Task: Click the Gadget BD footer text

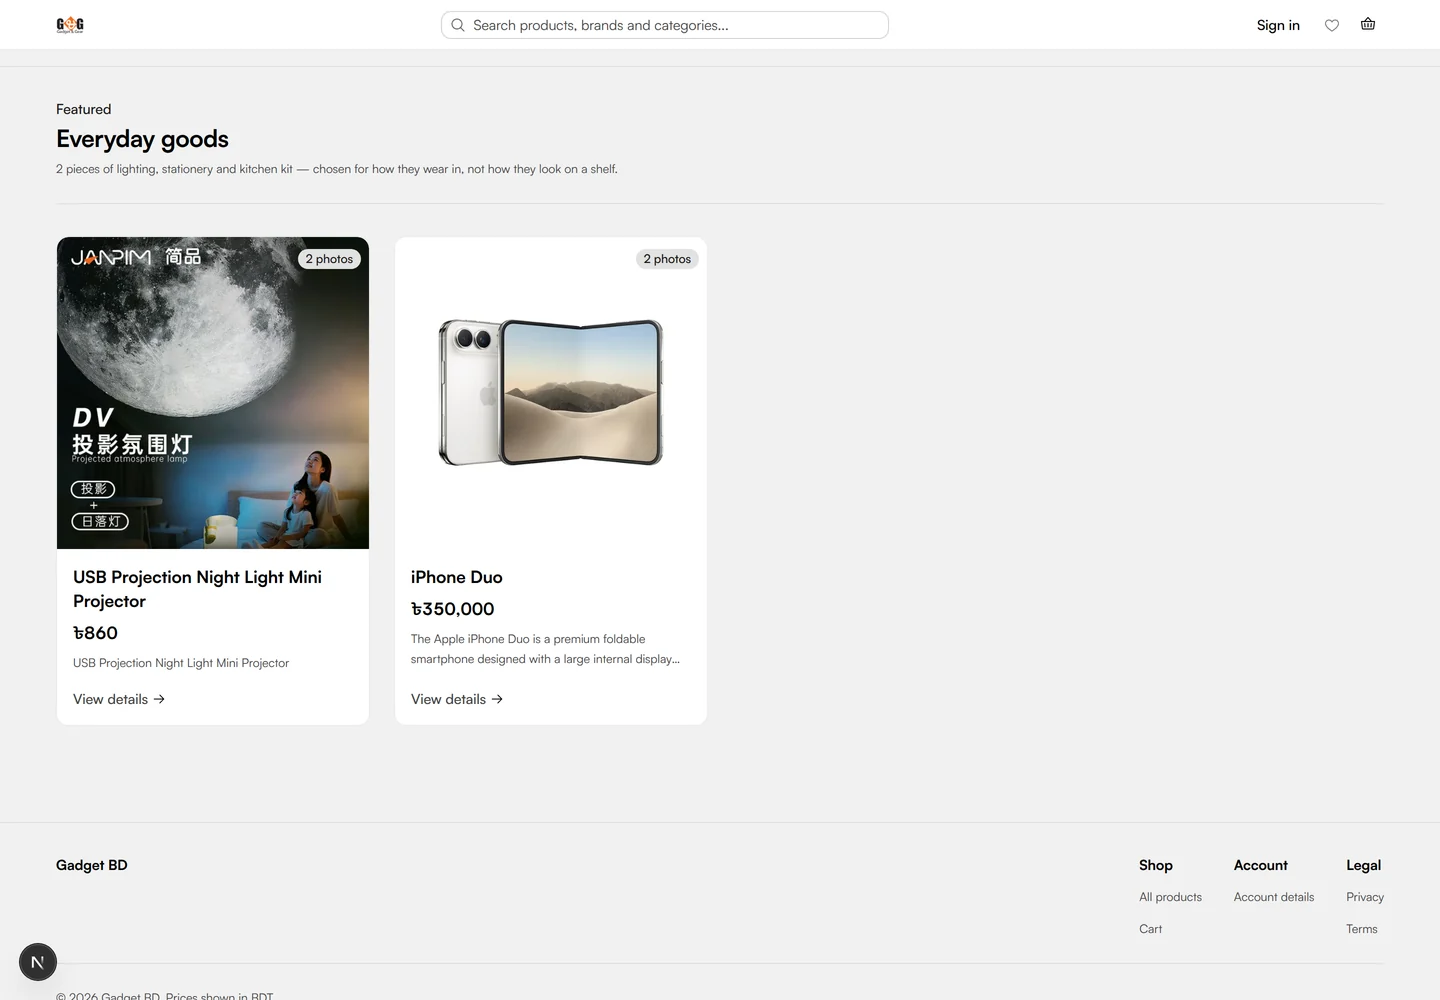Action: (92, 865)
